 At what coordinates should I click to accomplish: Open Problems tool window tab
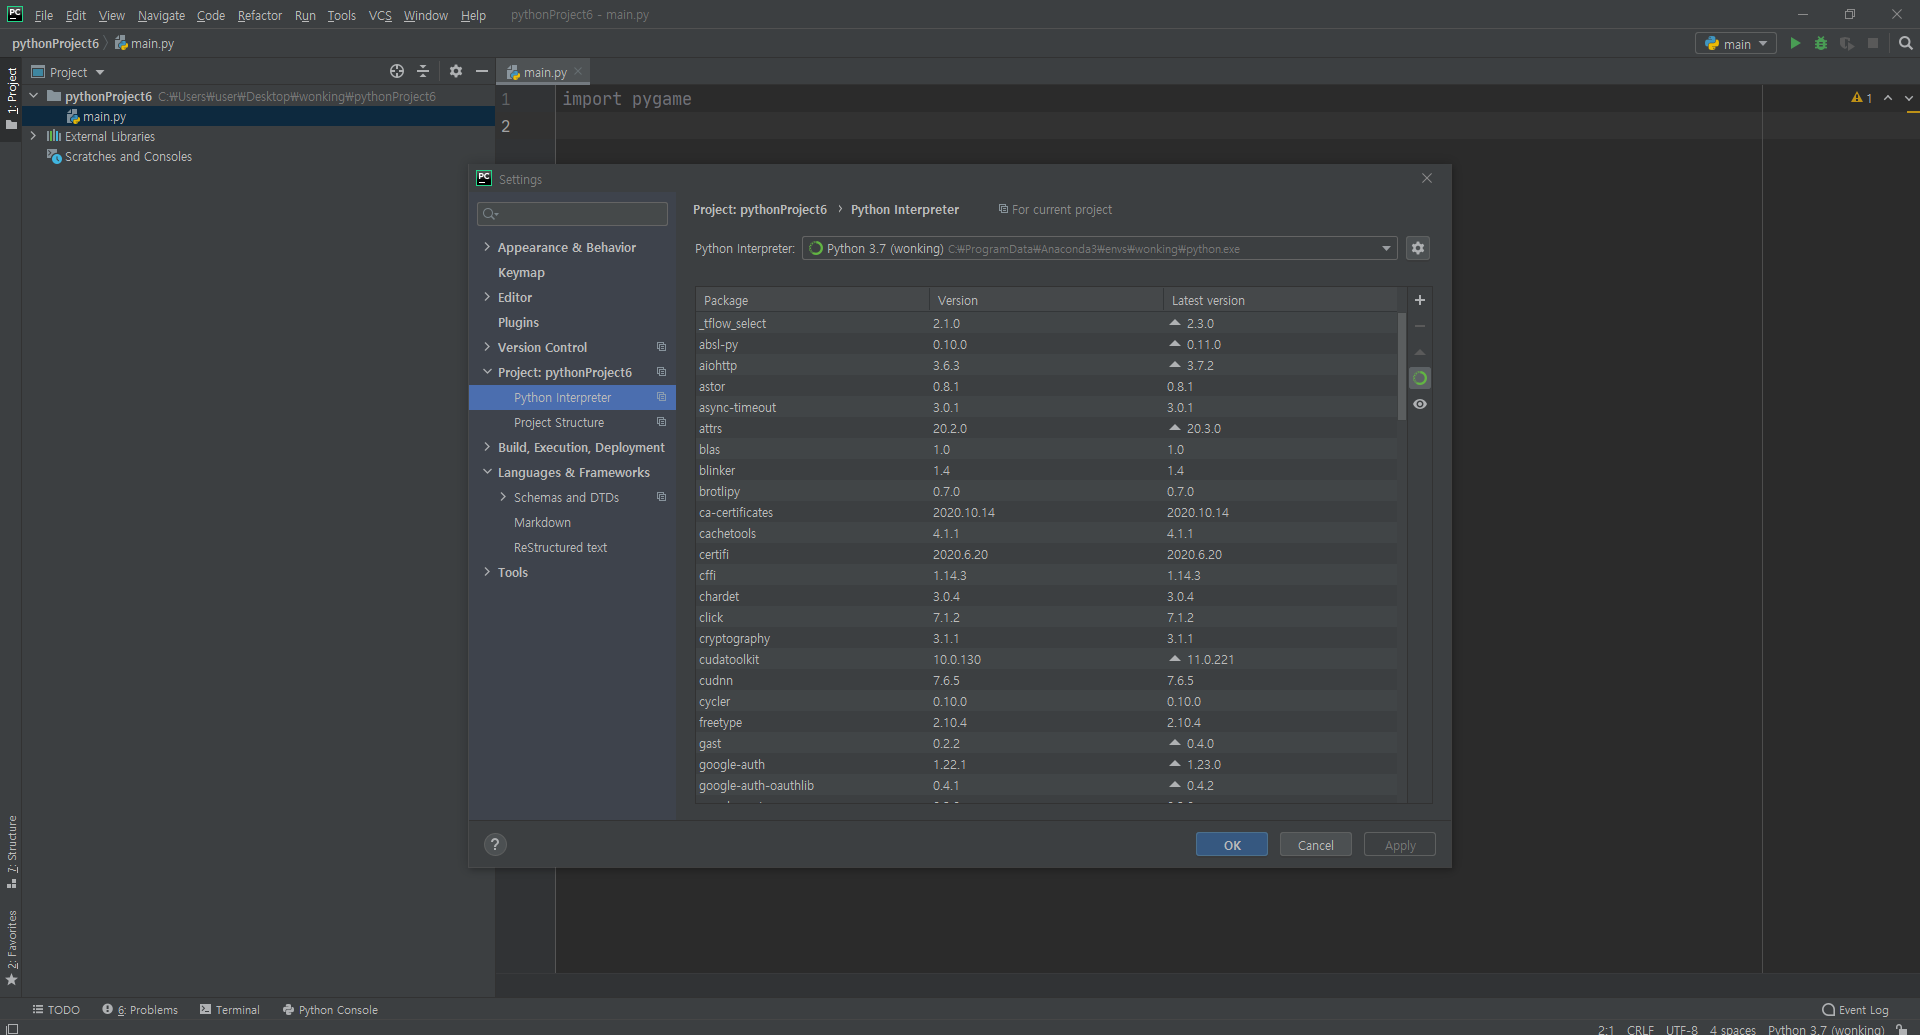click(140, 1010)
